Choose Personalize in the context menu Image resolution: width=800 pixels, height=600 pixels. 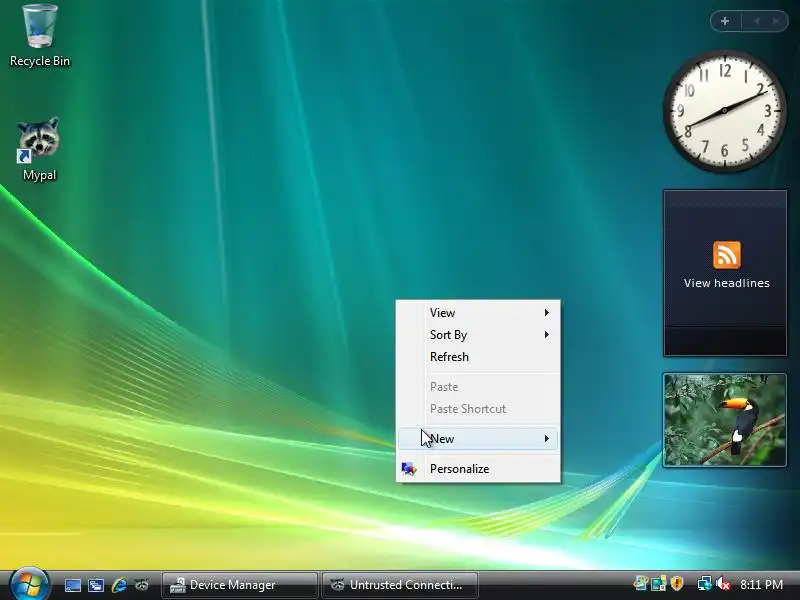[478, 469]
